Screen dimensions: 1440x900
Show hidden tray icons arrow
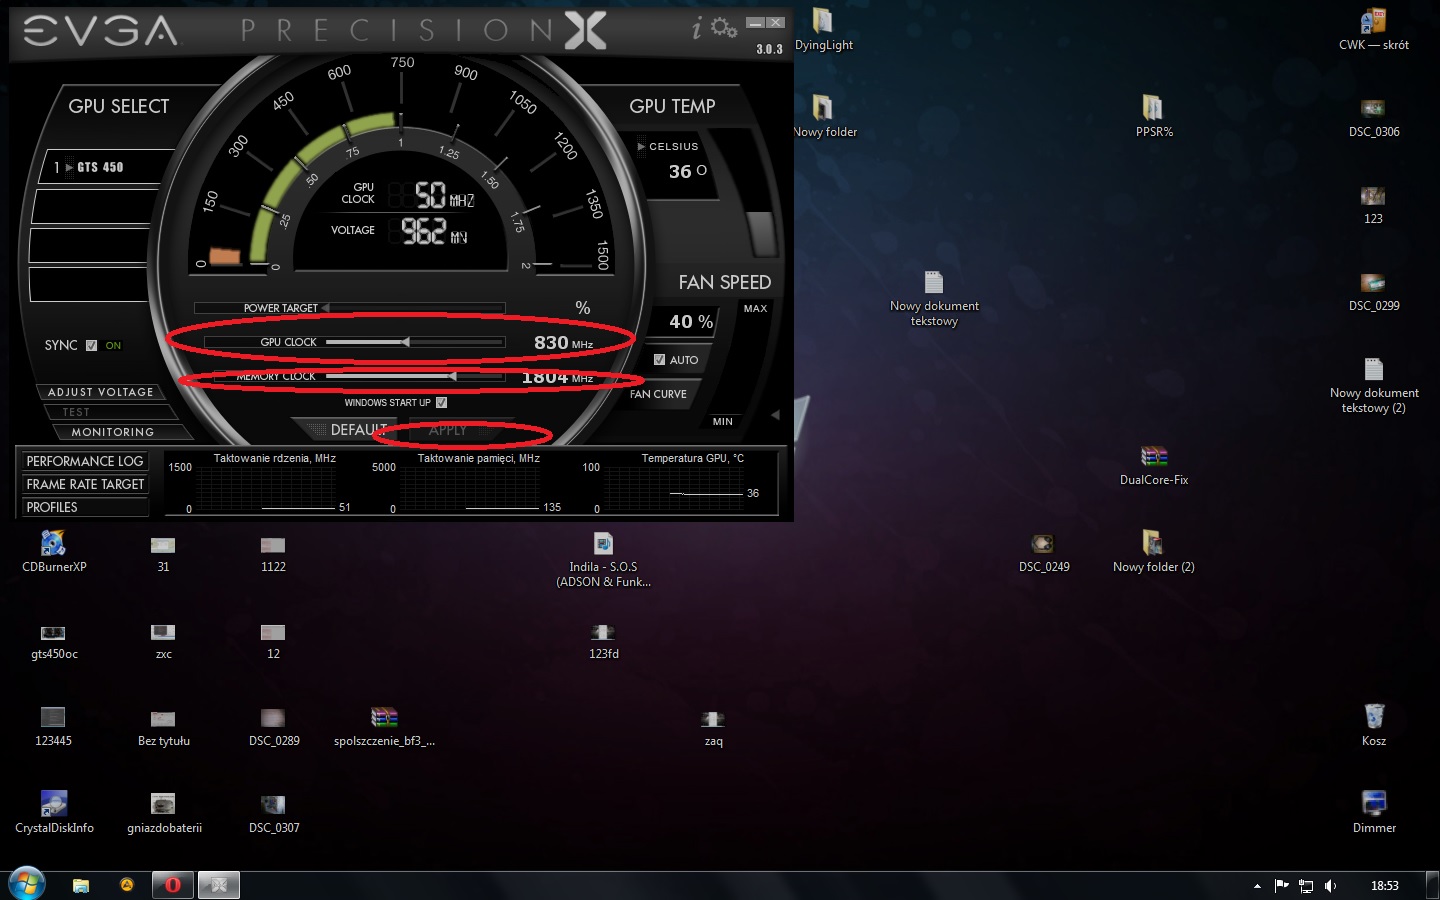1257,886
